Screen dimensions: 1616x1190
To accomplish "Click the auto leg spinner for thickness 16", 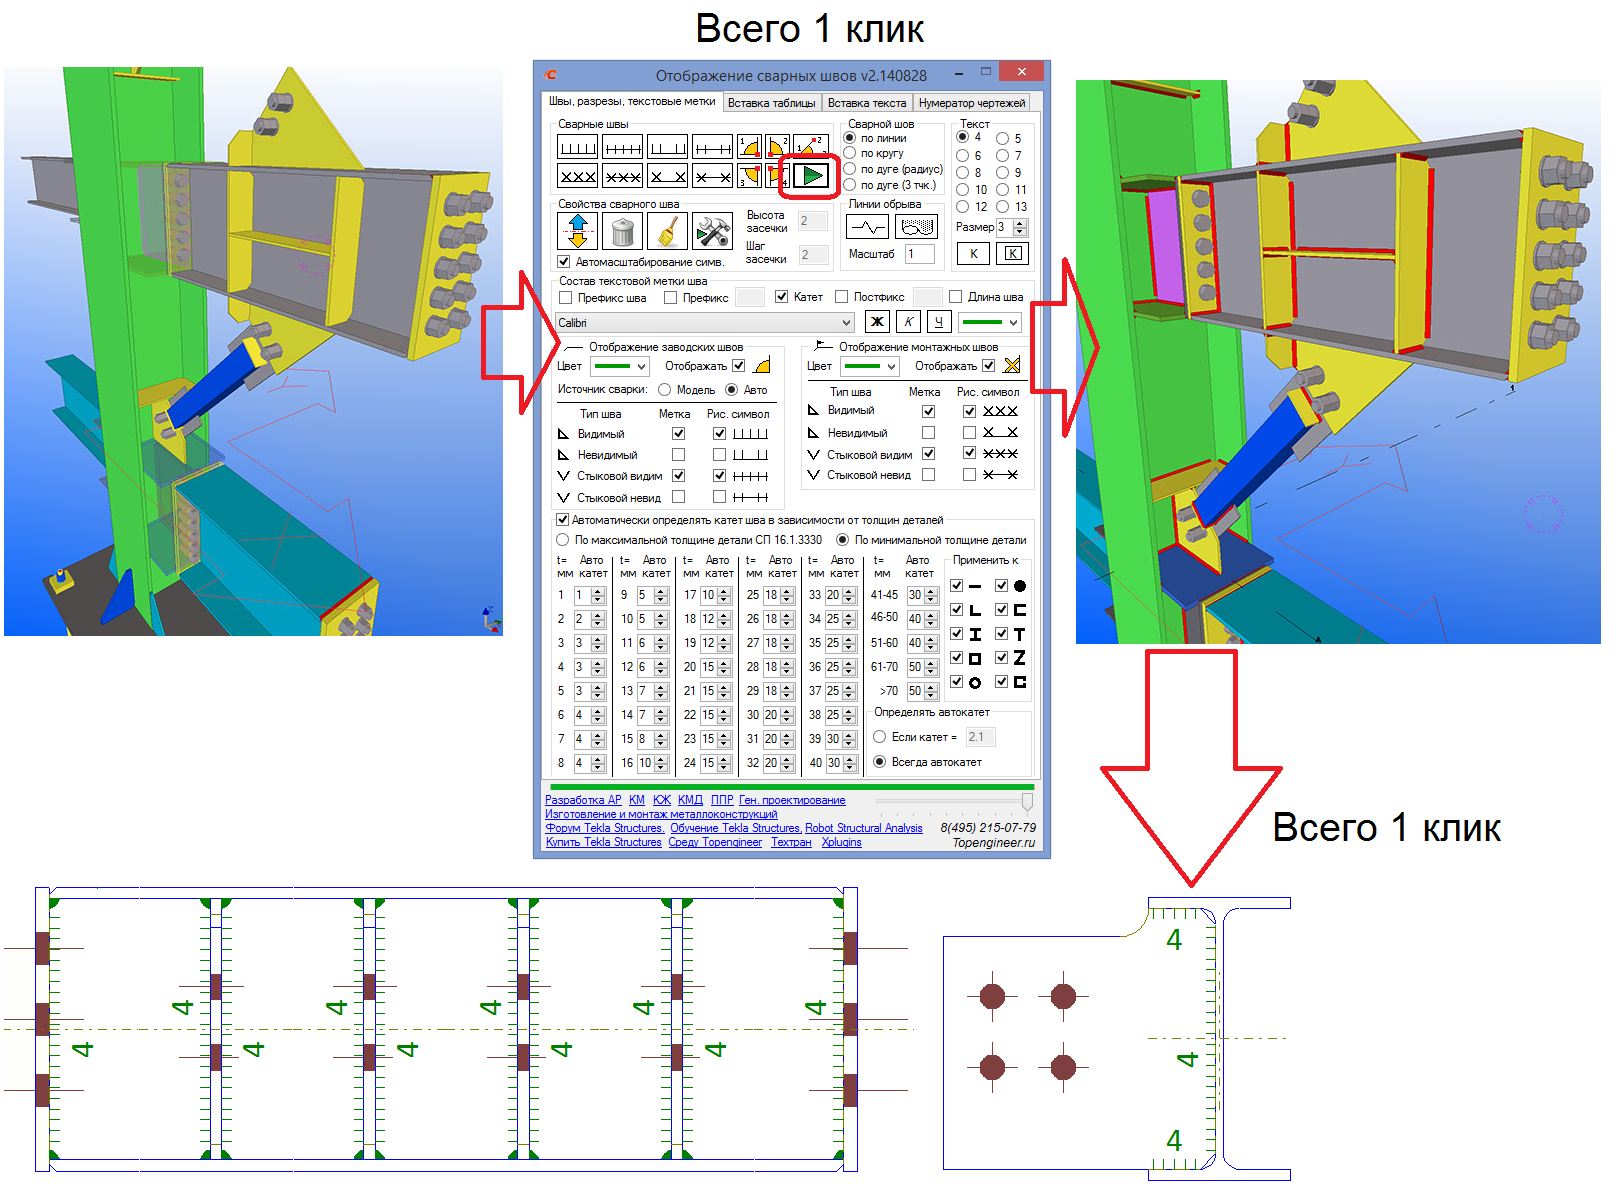I will (x=661, y=763).
